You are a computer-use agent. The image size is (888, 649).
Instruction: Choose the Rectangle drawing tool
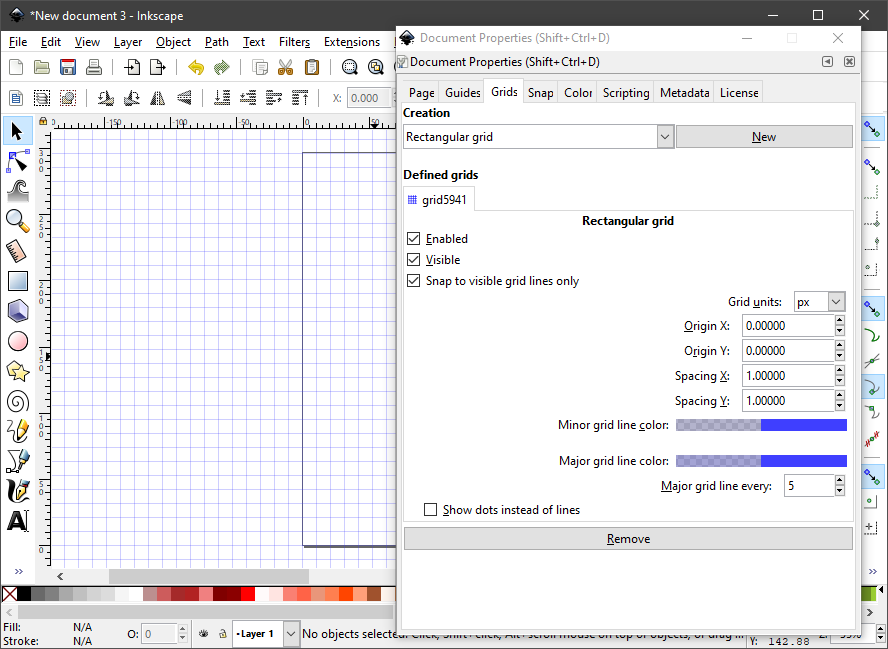coord(17,281)
